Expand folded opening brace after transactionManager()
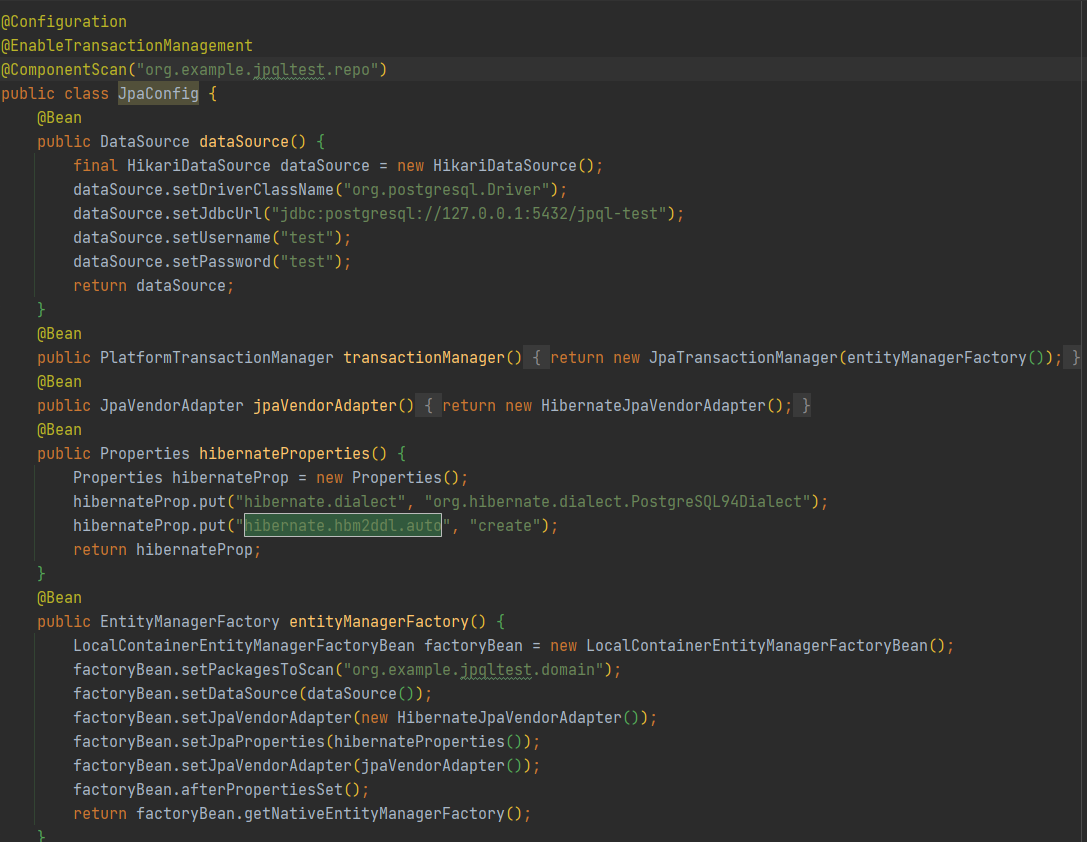The image size is (1087, 842). pos(536,358)
